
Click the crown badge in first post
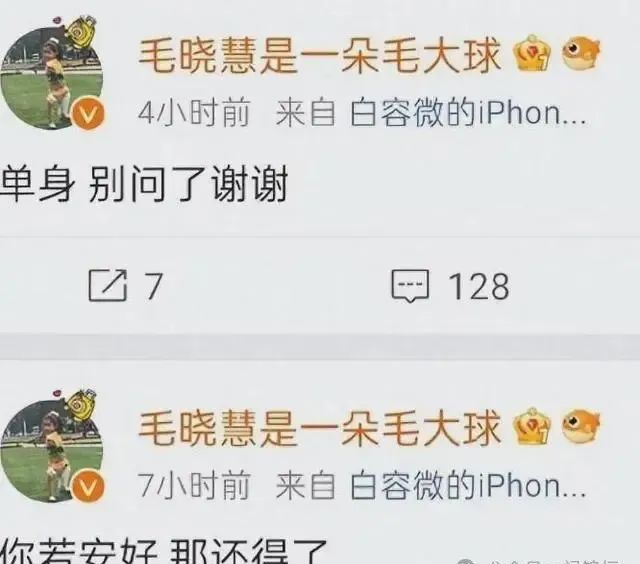tap(533, 53)
